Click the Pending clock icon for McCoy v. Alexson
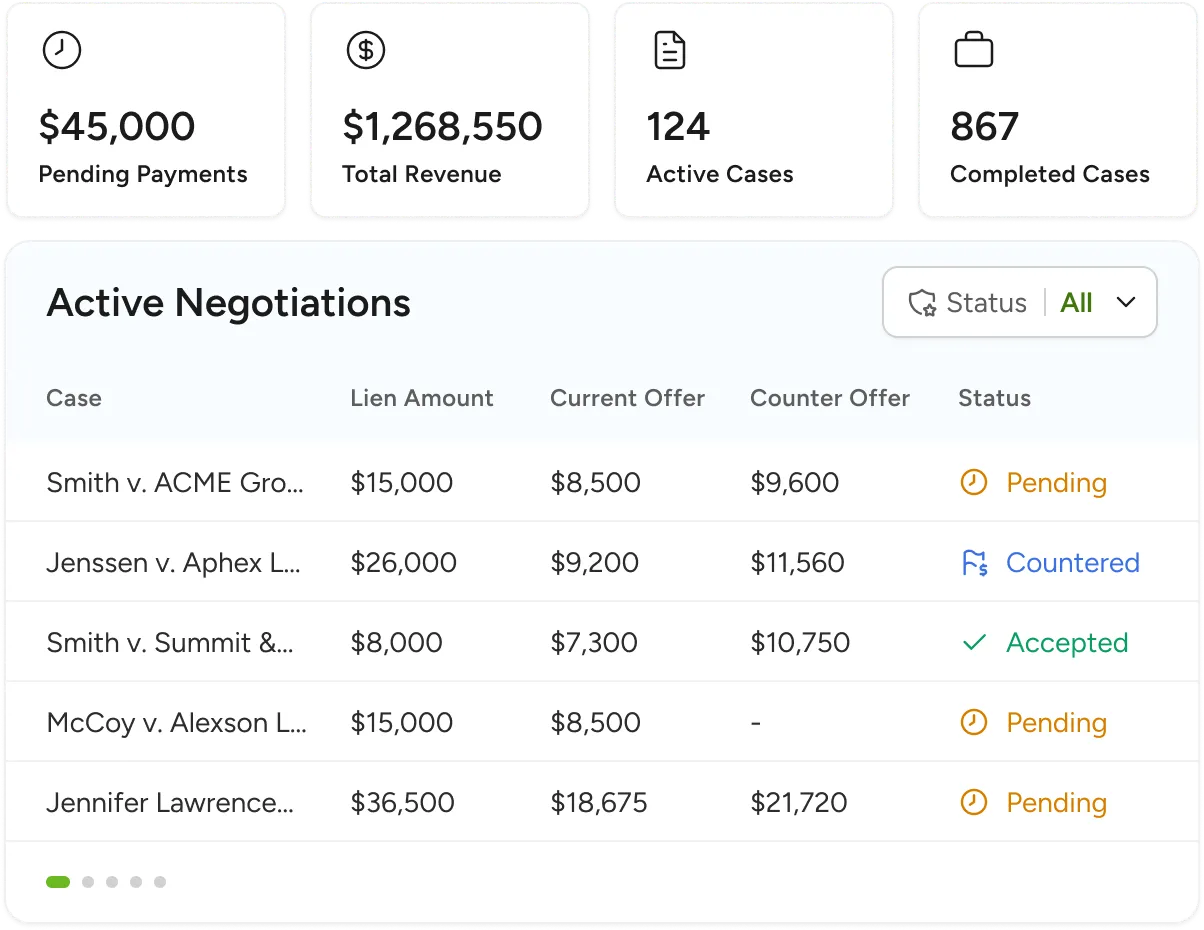The height and width of the screenshot is (930, 1204). 974,723
